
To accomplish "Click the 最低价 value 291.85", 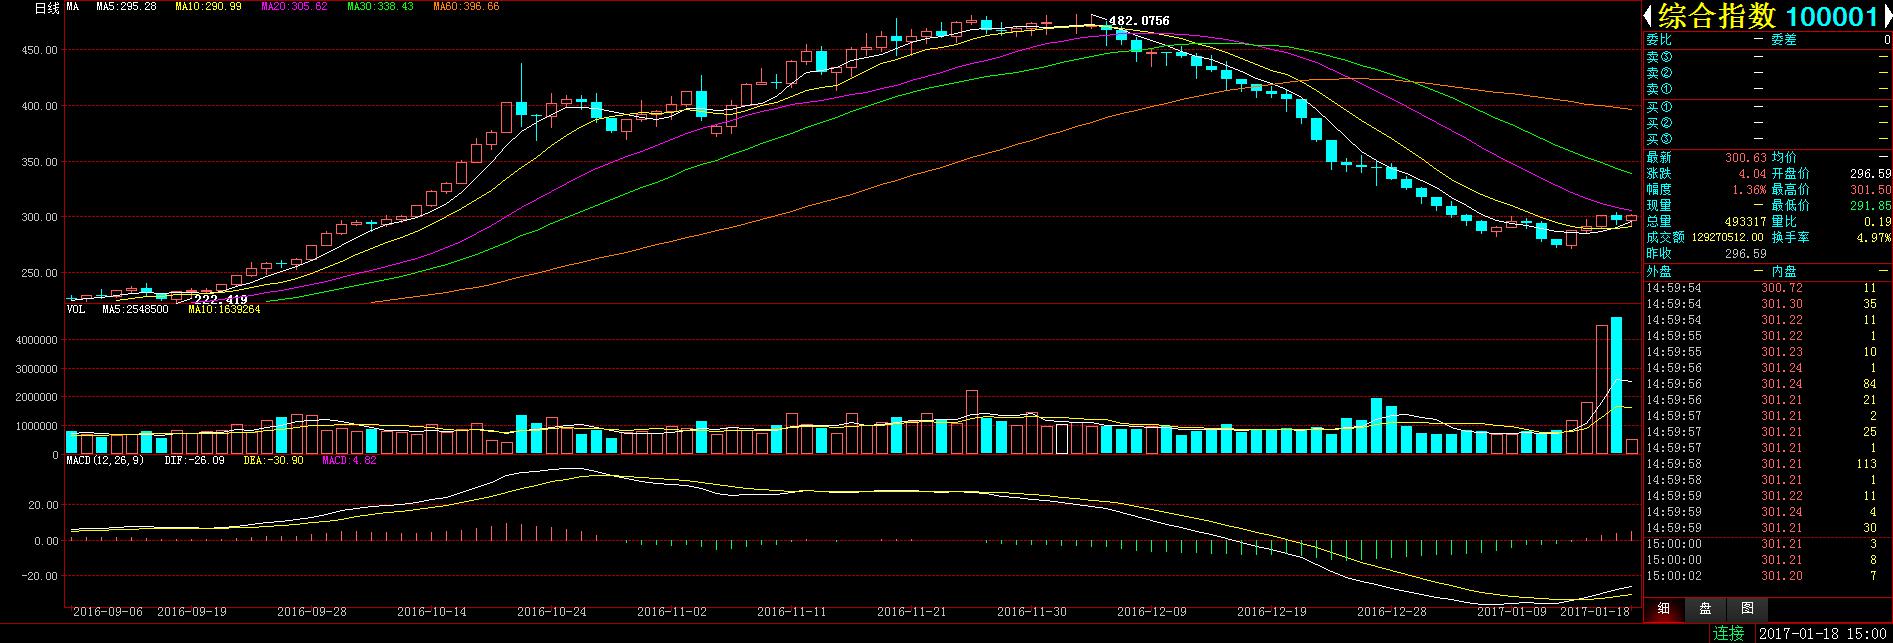I will [x=1871, y=205].
